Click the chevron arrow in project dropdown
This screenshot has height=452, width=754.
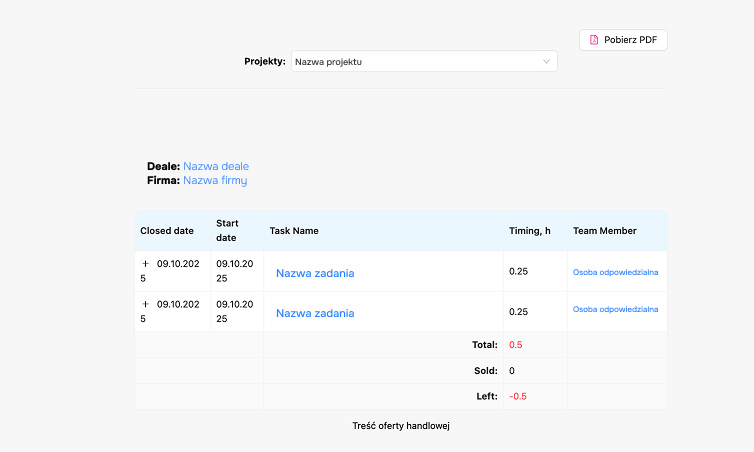(x=546, y=61)
